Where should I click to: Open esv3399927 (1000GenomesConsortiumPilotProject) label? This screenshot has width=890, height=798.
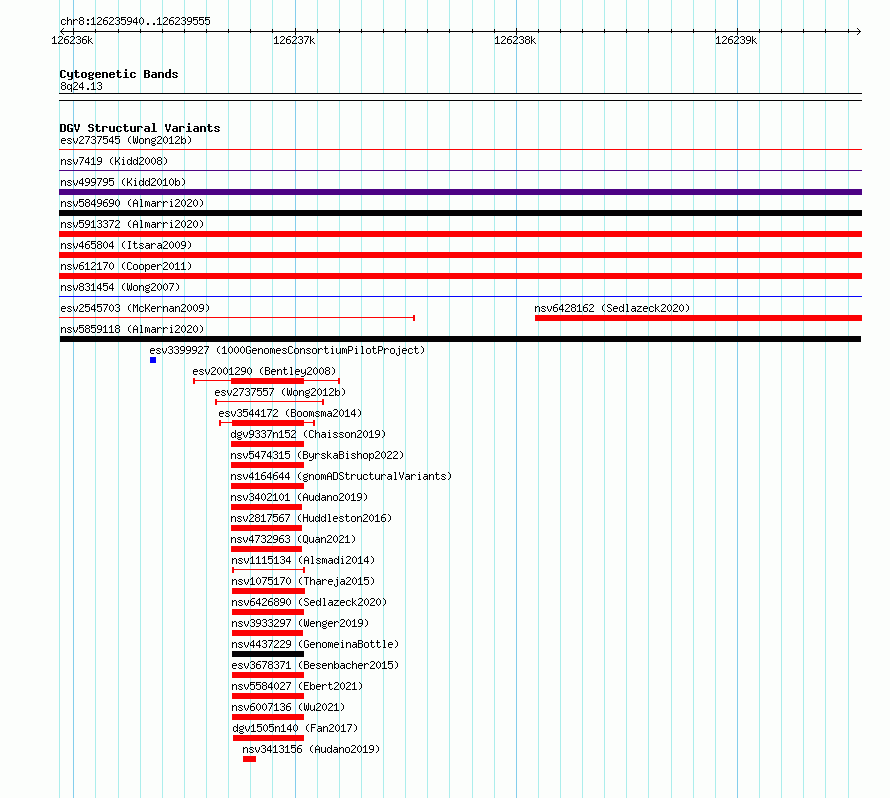pyautogui.click(x=287, y=350)
